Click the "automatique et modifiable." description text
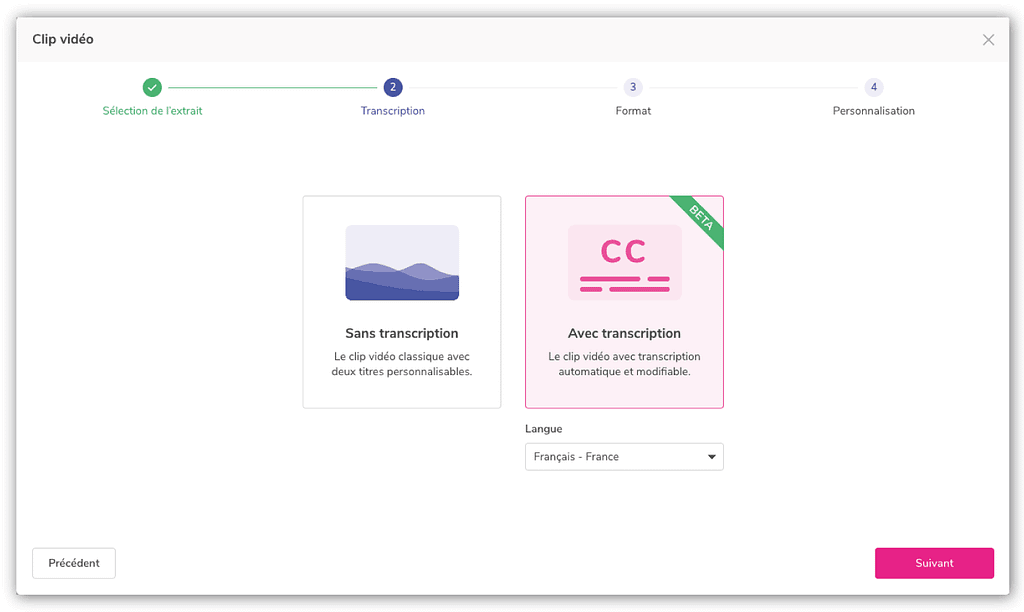This screenshot has height=612, width=1024. [624, 372]
